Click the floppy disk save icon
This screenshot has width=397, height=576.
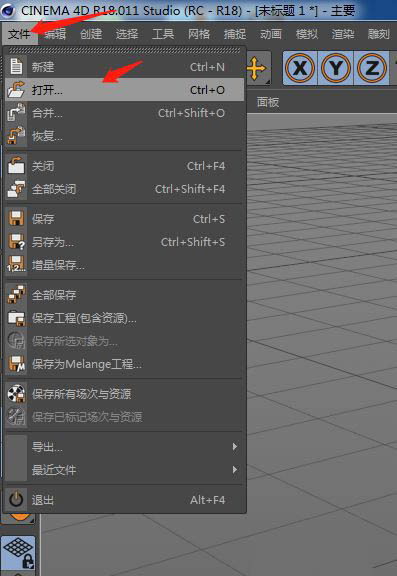click(x=16, y=219)
